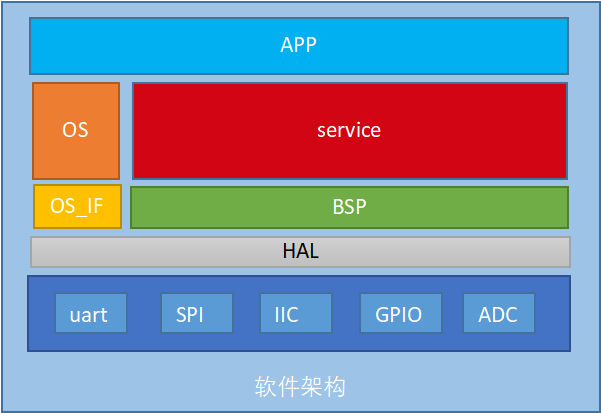This screenshot has width=601, height=413.
Task: Select the uart driver box
Action: (91, 313)
